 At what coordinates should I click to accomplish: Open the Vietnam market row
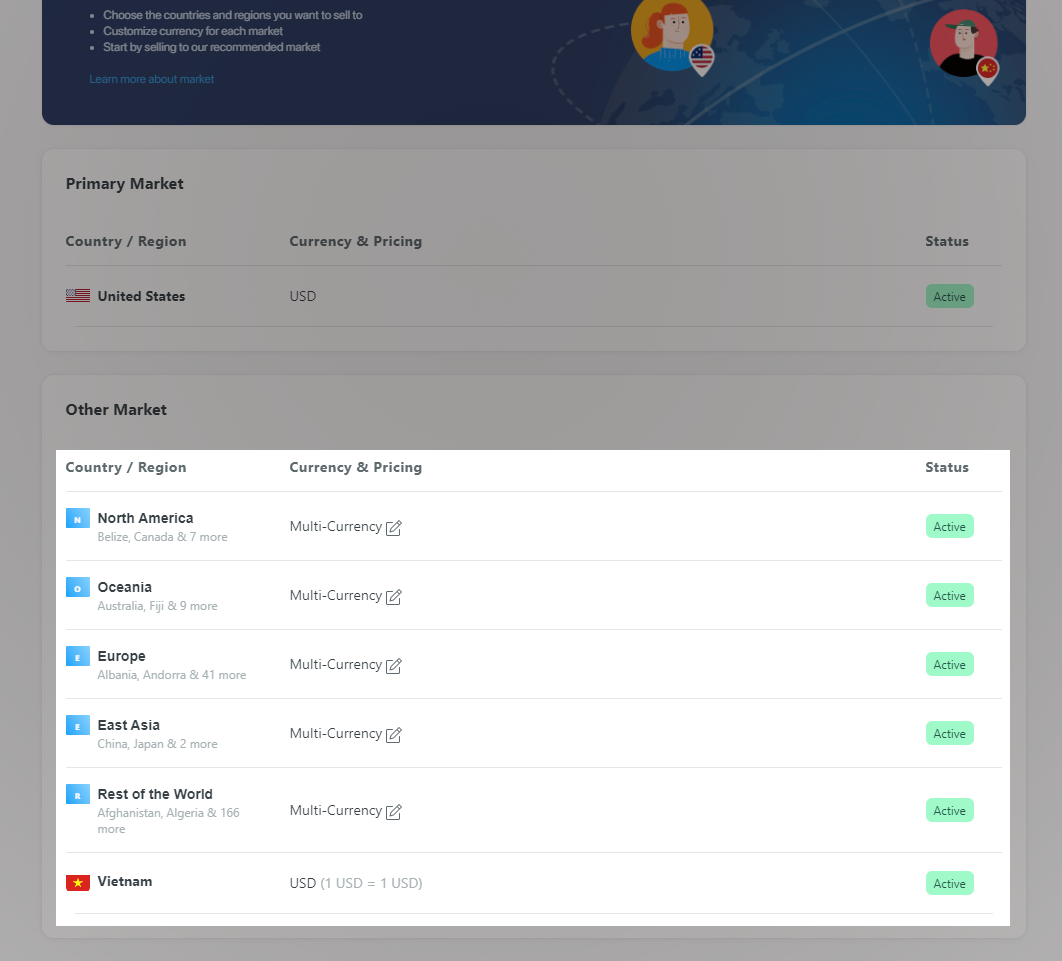(x=534, y=884)
